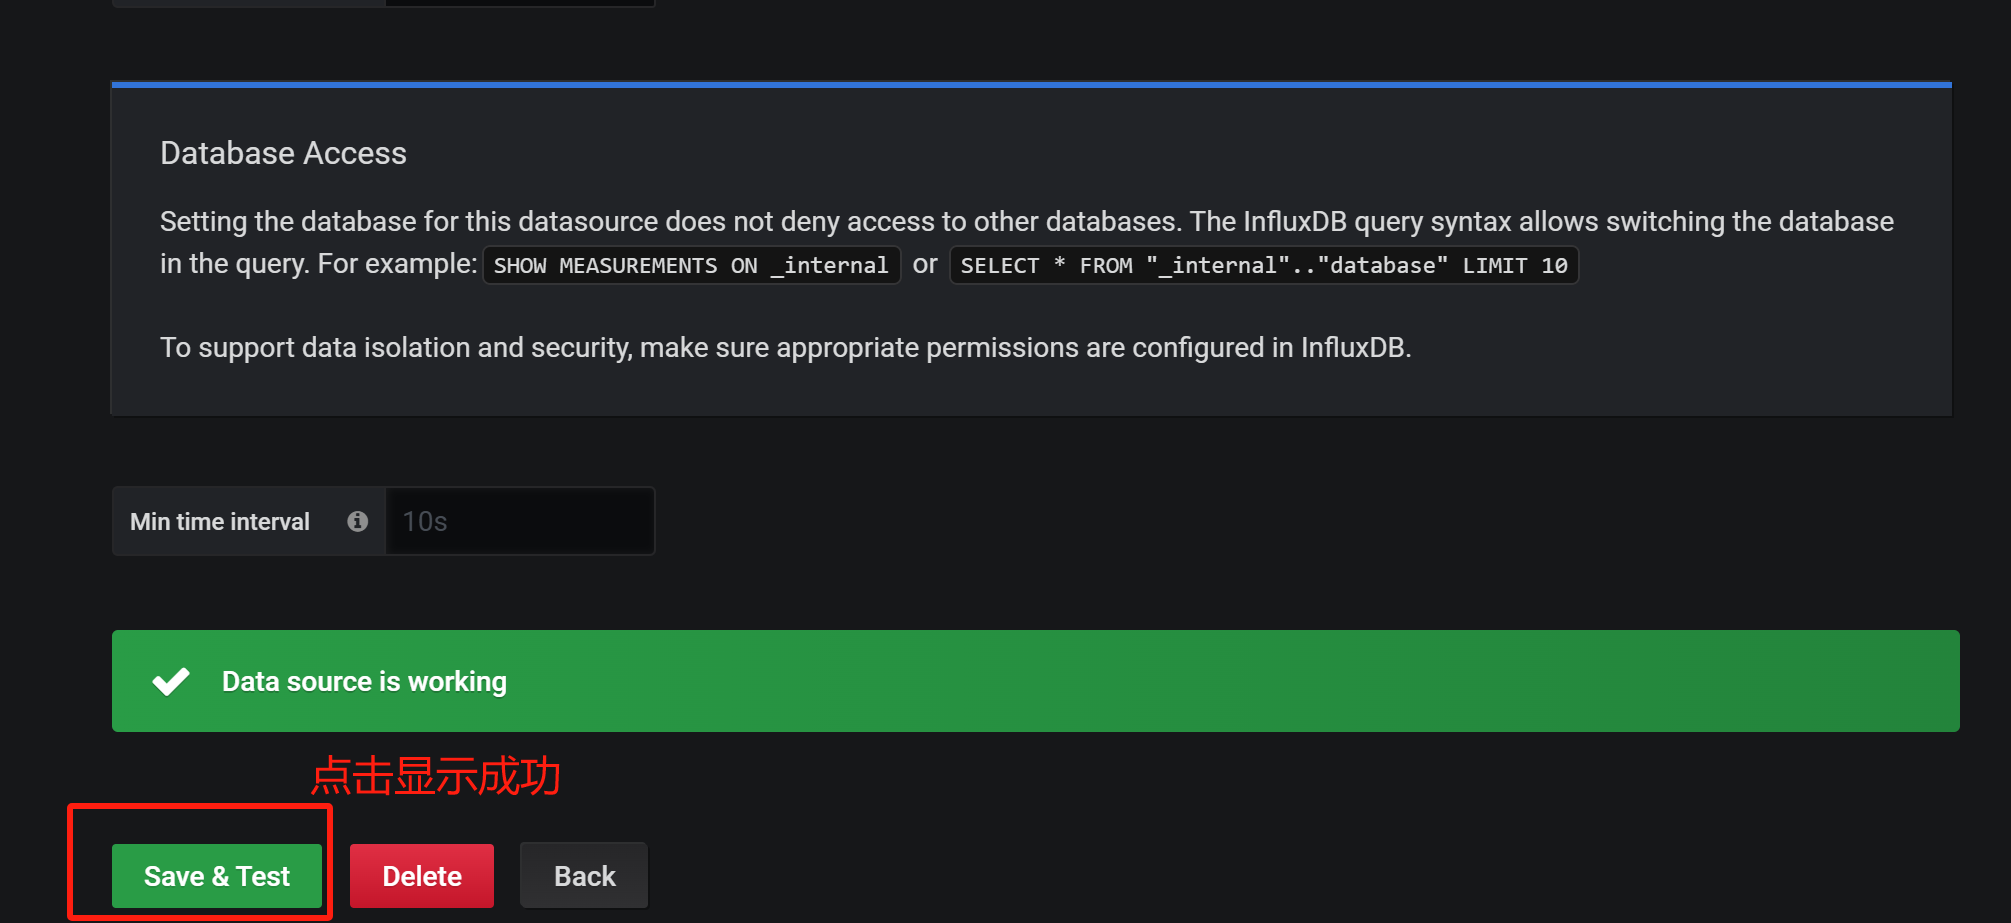The image size is (2011, 923).
Task: Click the "in the query. For example:" text
Action: tap(318, 264)
